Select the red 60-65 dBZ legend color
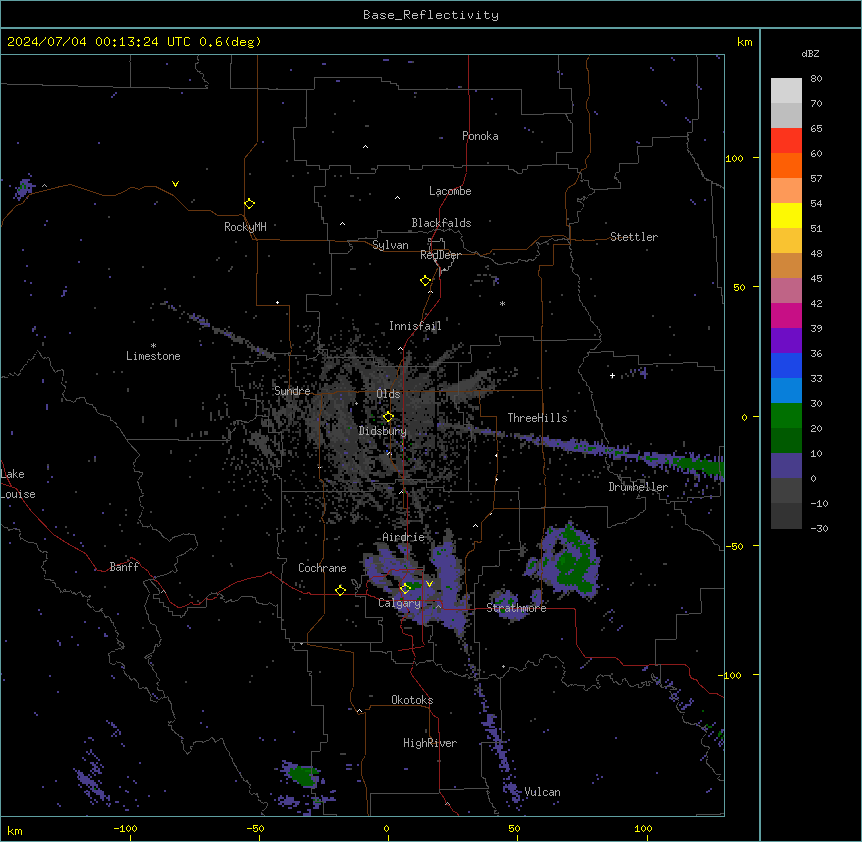862x842 pixels. tap(786, 140)
